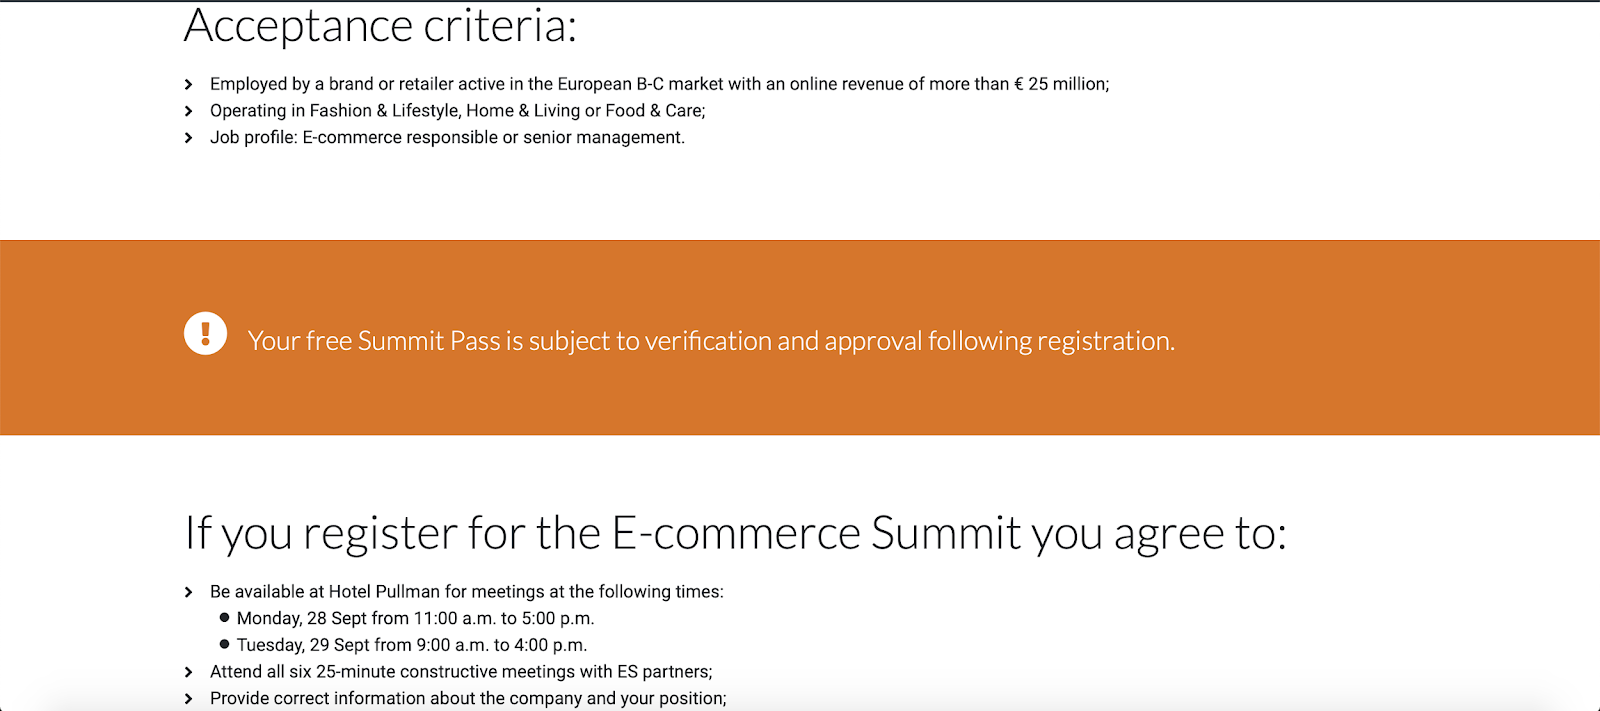Click the 'Be available at Hotel Pullman' line
1600x711 pixels.
click(467, 592)
